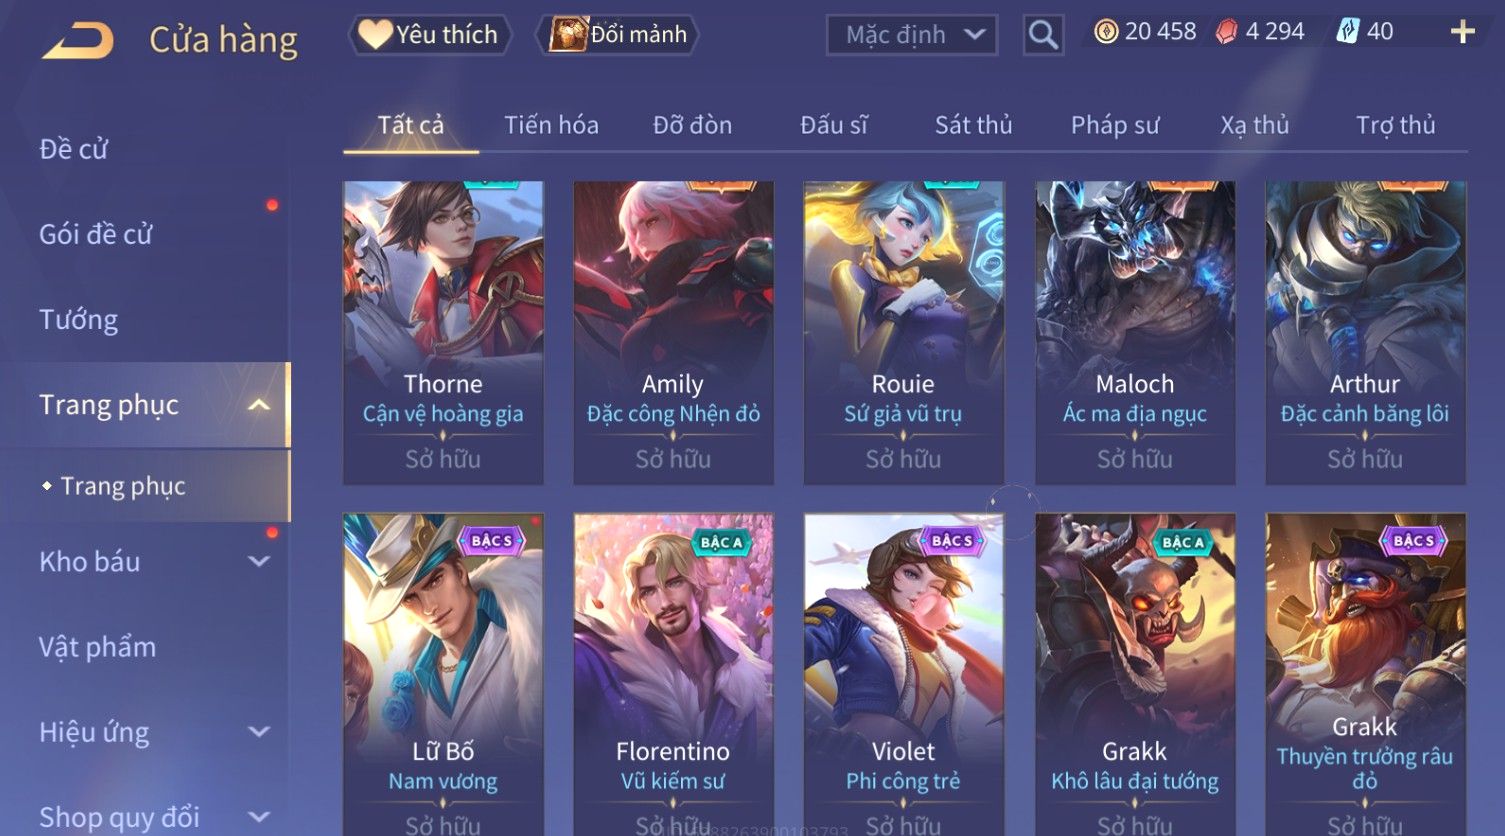Switch to the Pháp sư tab
Screen dimensions: 1505x836
coord(1115,125)
